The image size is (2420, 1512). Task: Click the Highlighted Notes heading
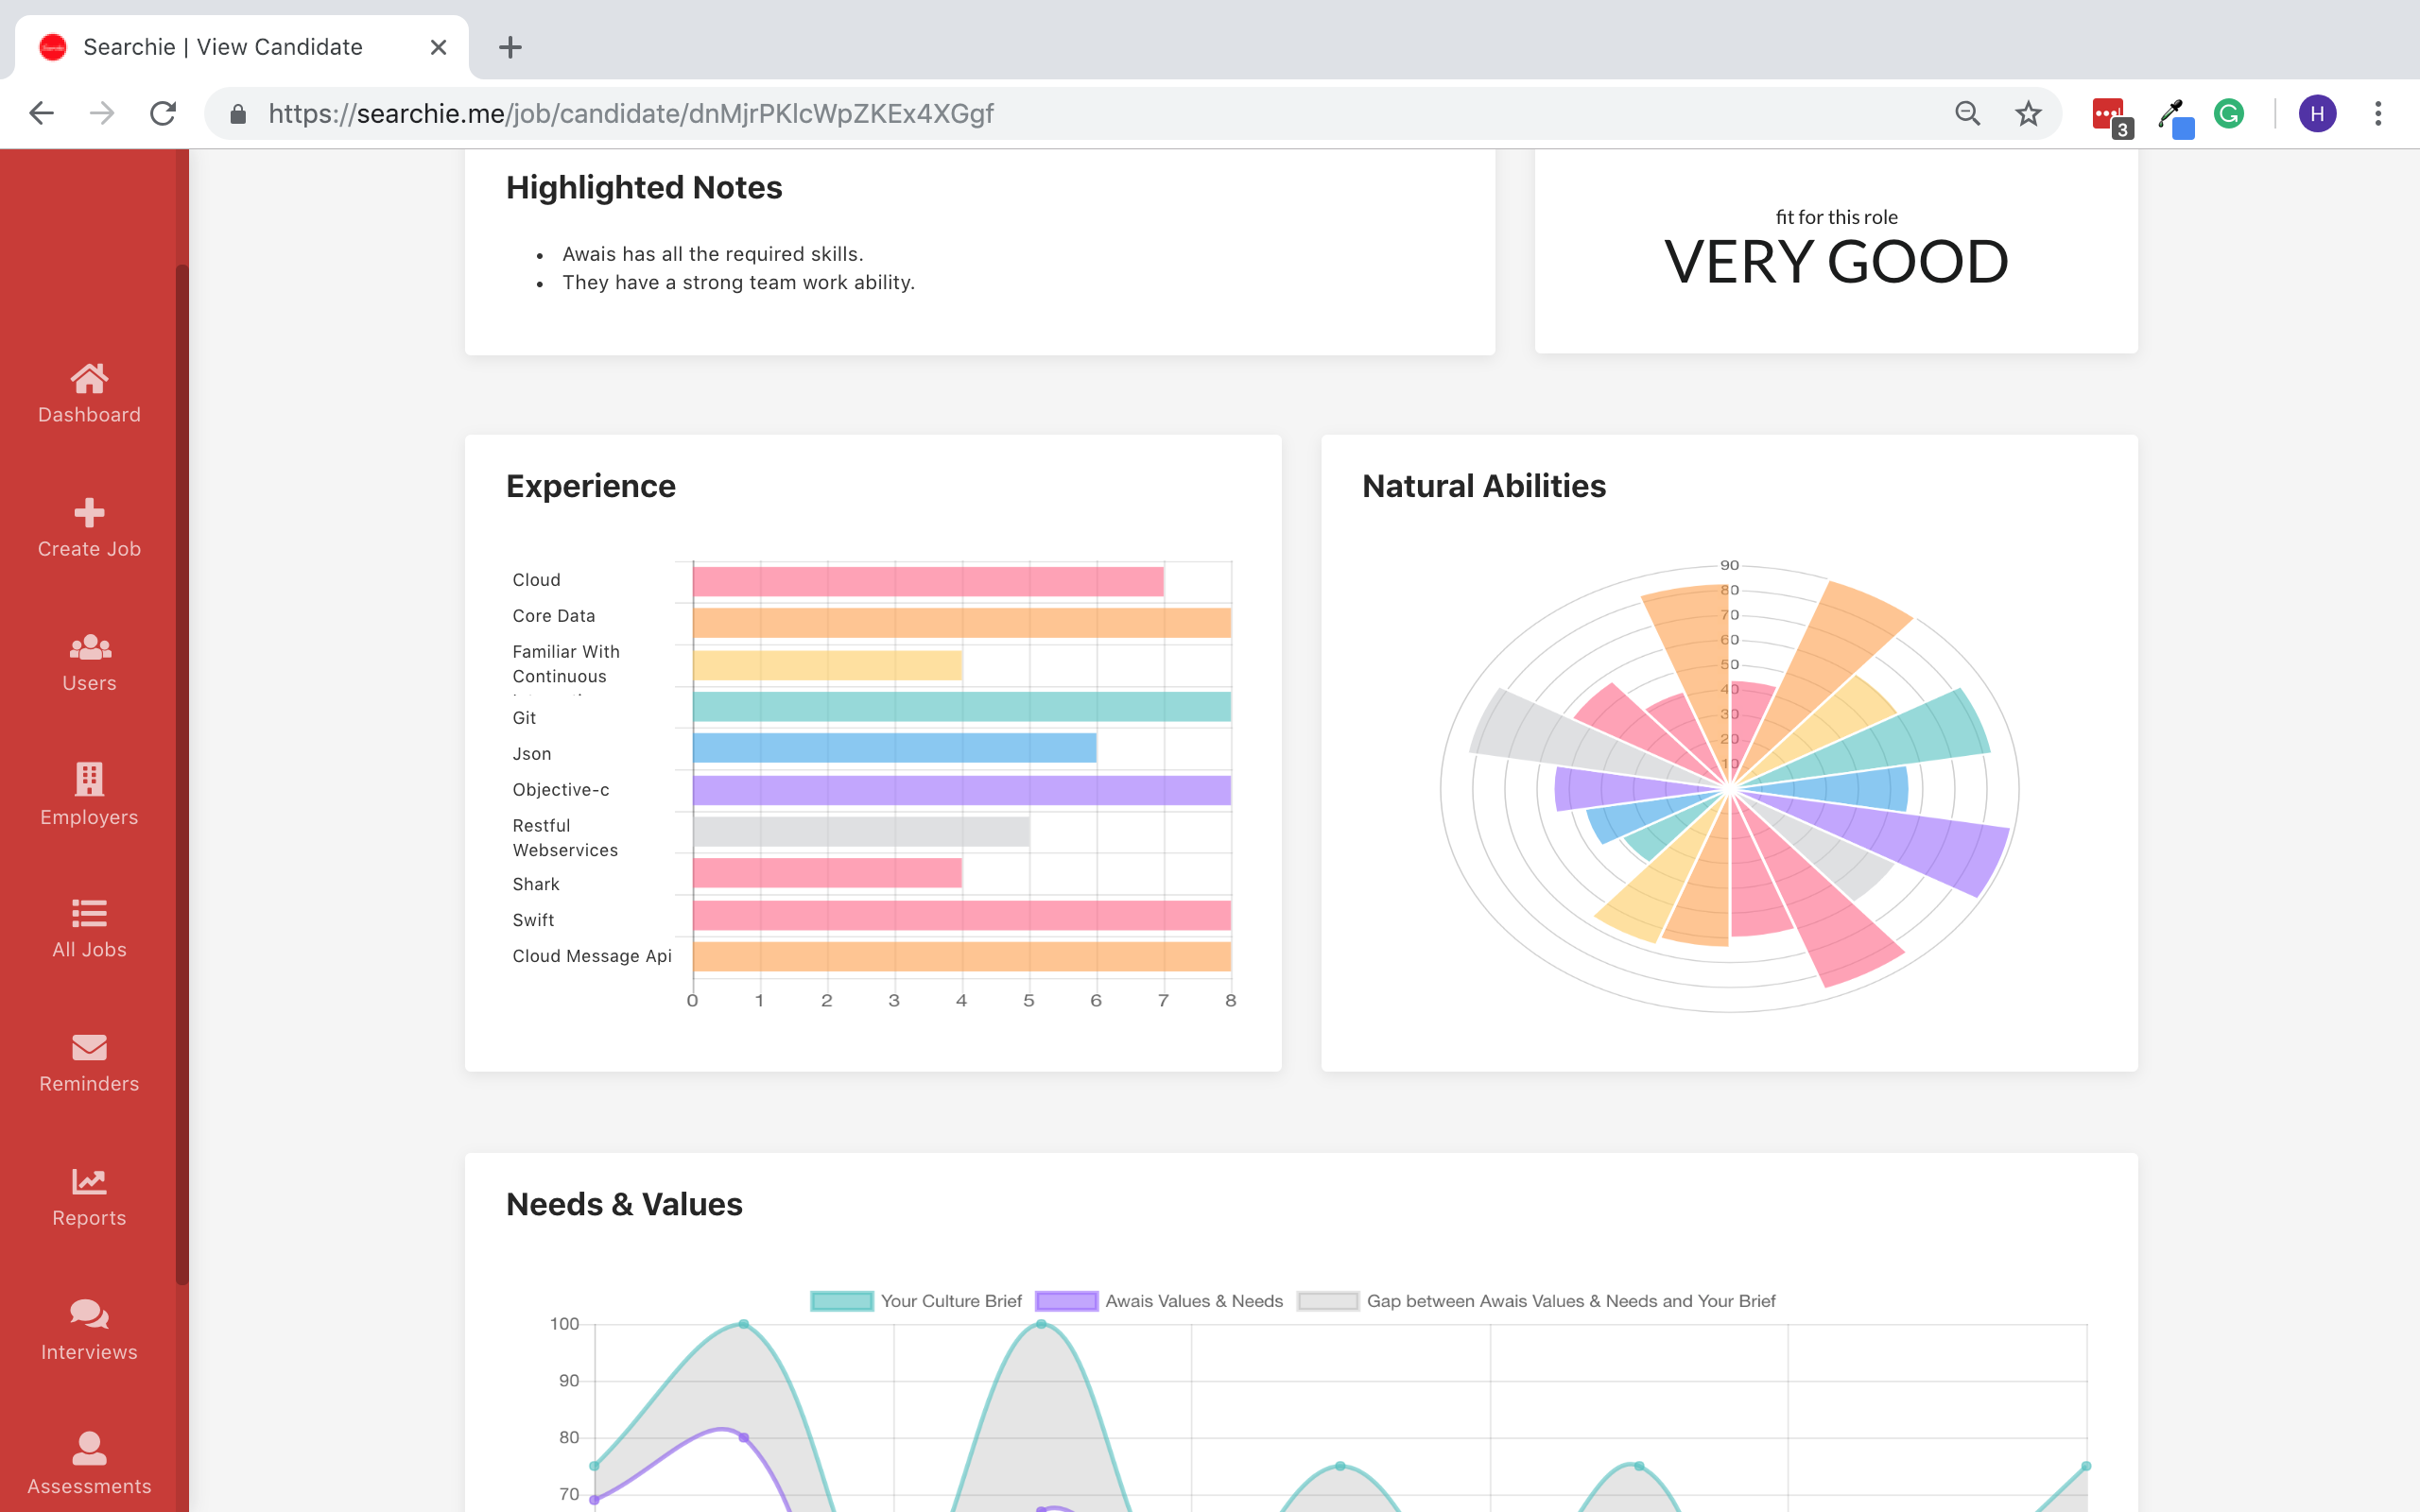coord(644,188)
